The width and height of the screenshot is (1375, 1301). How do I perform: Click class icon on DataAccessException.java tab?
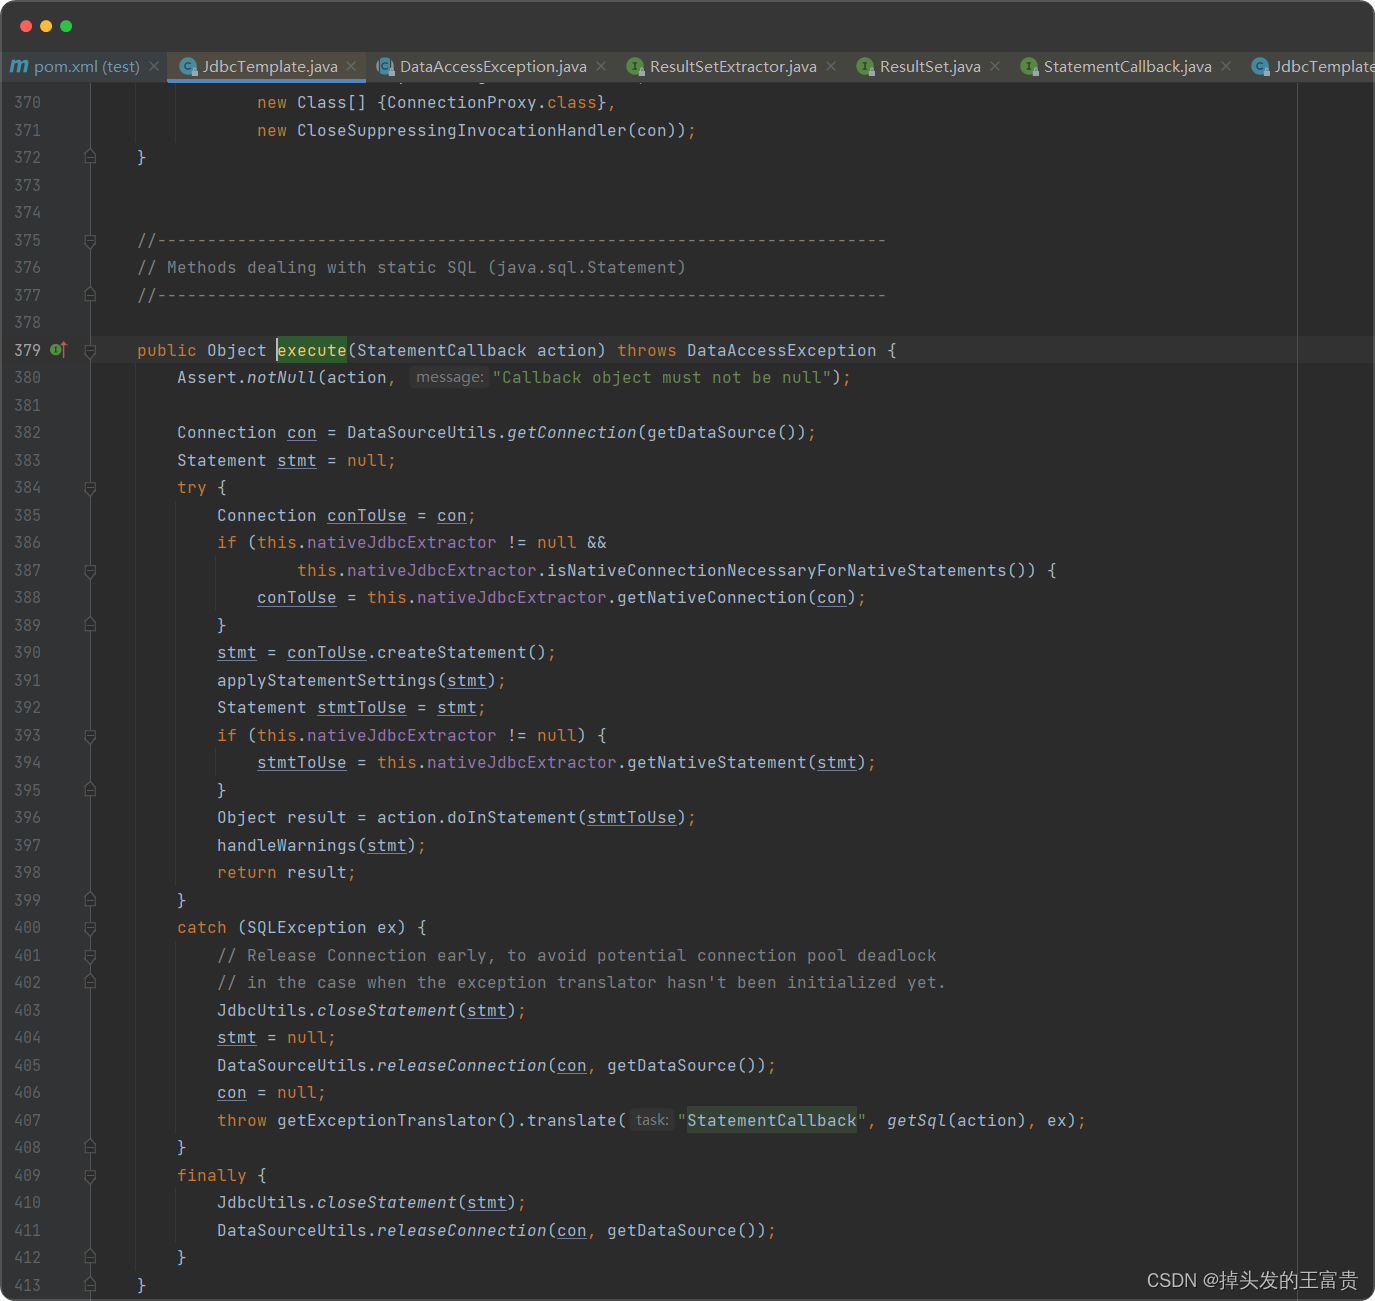pyautogui.click(x=385, y=66)
